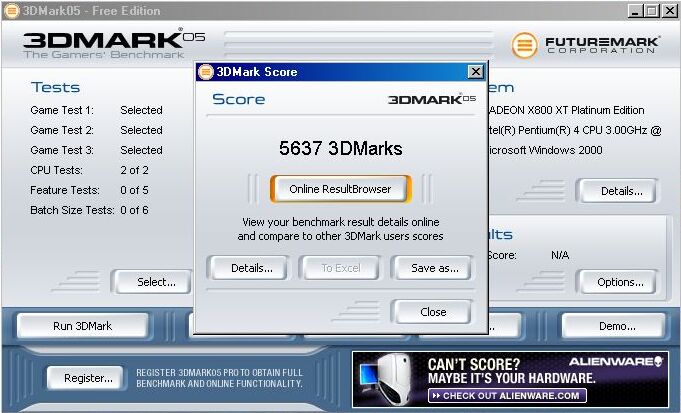The height and width of the screenshot is (413, 681).
Task: Click 'View your benchmark result details online' text
Action: point(340,222)
